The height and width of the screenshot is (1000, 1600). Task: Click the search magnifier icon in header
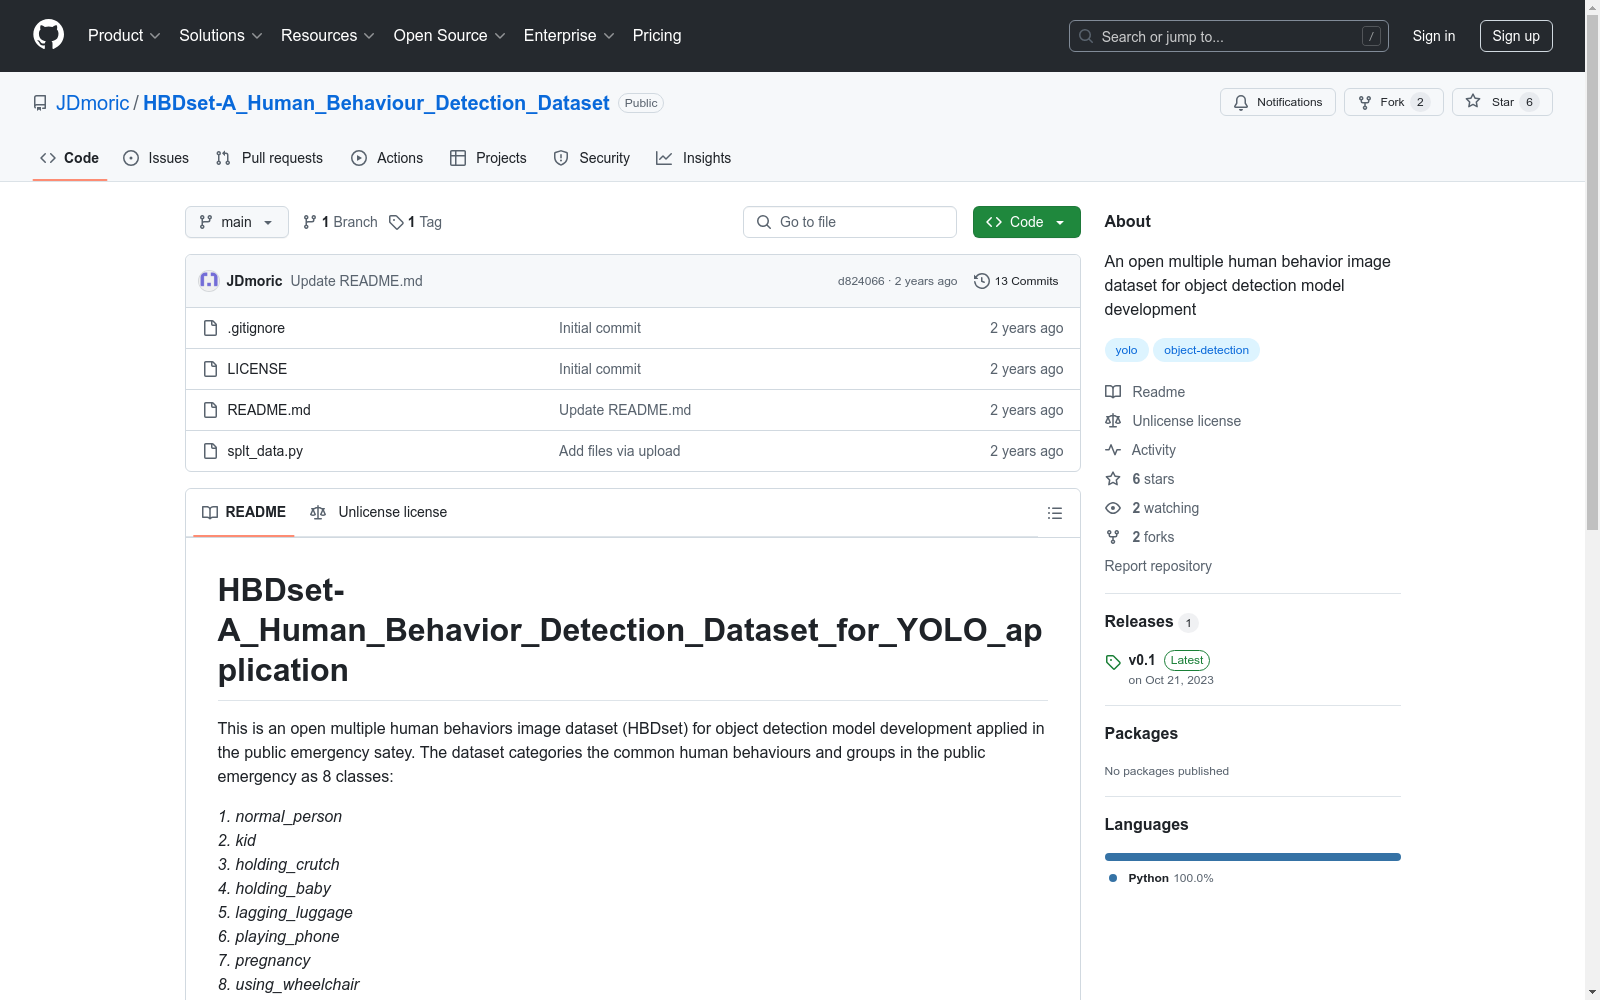pyautogui.click(x=1086, y=36)
